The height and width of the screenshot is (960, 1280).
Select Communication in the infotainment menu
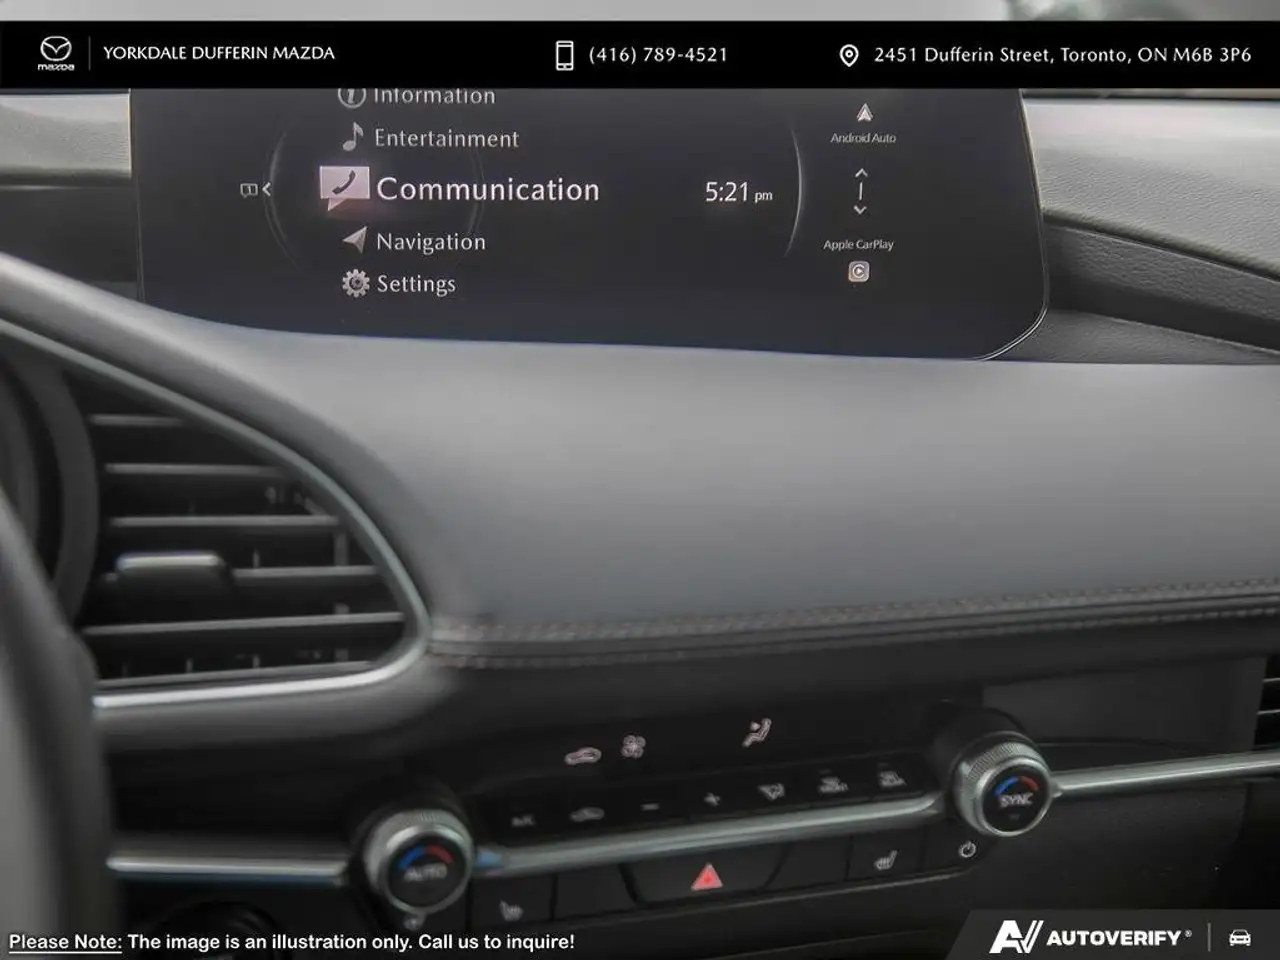tap(488, 189)
